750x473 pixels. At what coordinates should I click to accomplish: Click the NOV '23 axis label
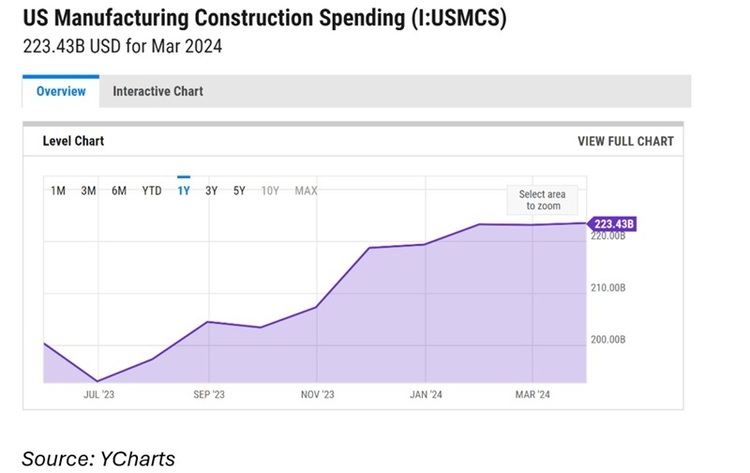[316, 394]
